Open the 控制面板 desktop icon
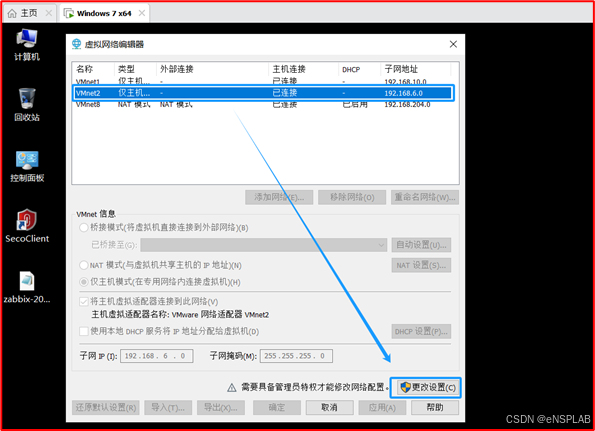Screen dimensions: 595x431 pos(27,166)
